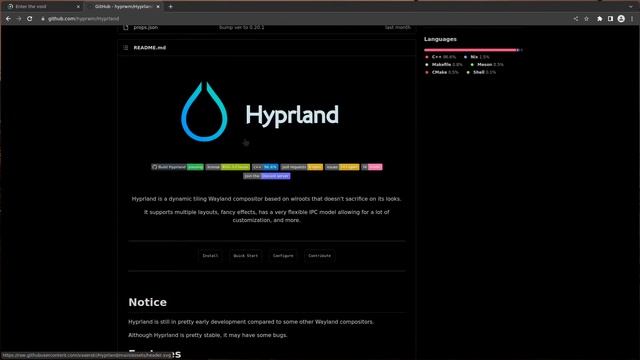Click the Meson language entry
The width and height of the screenshot is (640, 360).
pos(487,64)
